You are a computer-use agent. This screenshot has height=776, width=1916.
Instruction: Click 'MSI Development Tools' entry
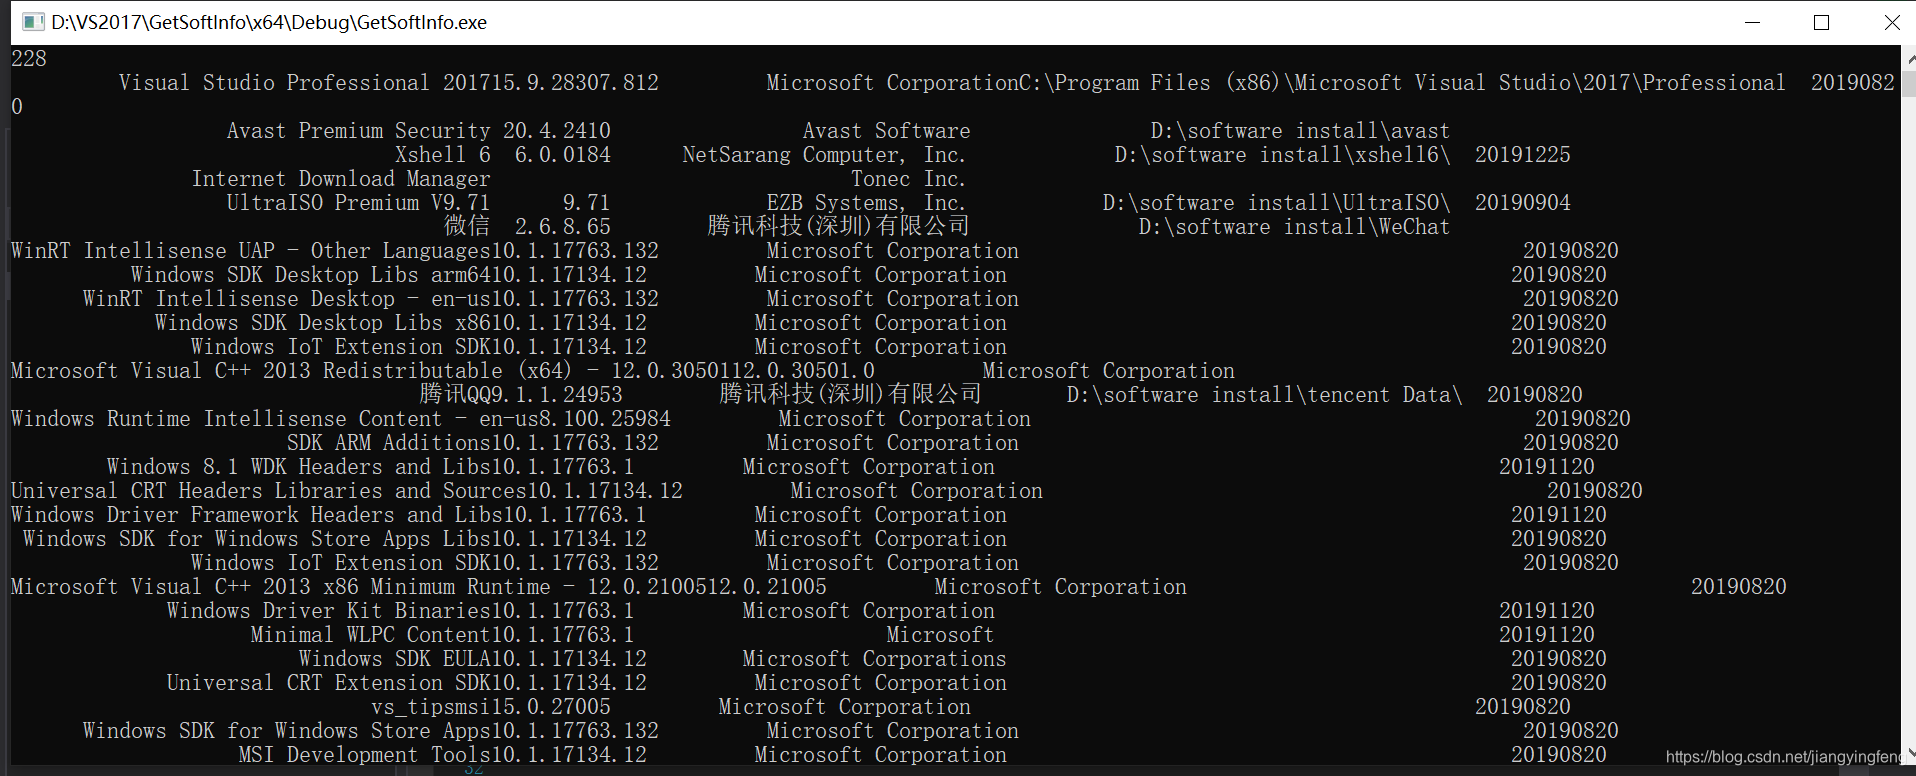click(364, 754)
